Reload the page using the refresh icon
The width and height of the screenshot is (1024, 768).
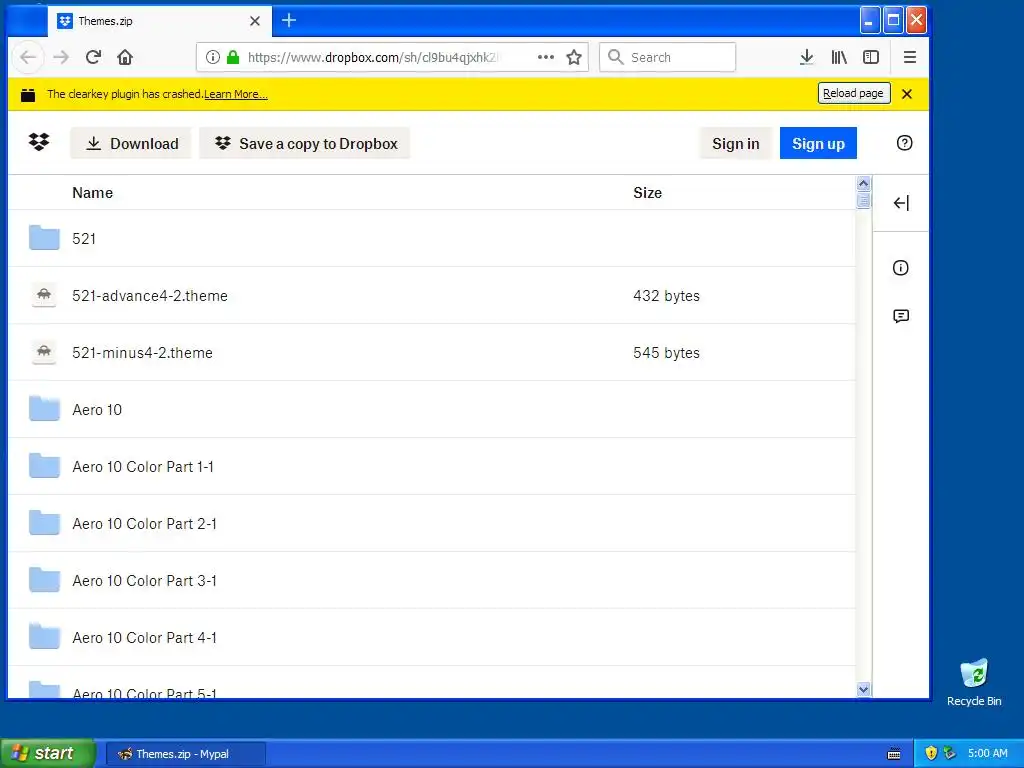pyautogui.click(x=93, y=57)
